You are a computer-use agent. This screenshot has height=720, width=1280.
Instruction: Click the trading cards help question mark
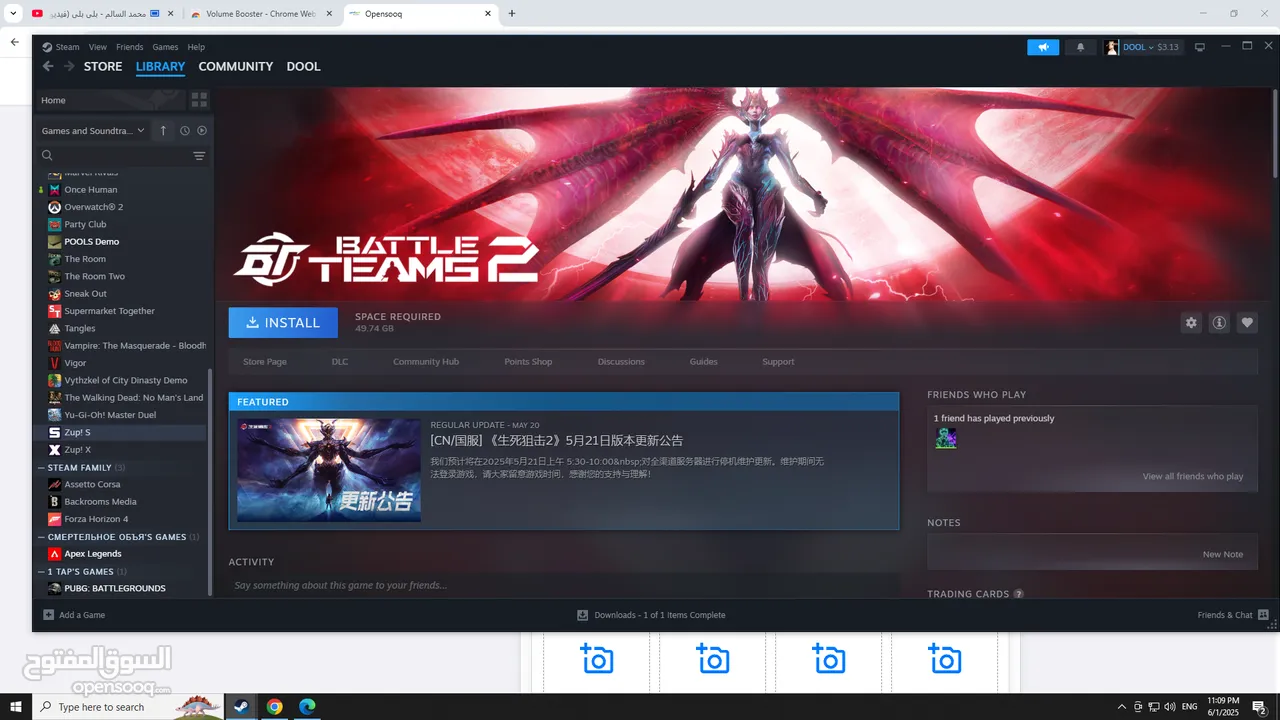click(1019, 594)
